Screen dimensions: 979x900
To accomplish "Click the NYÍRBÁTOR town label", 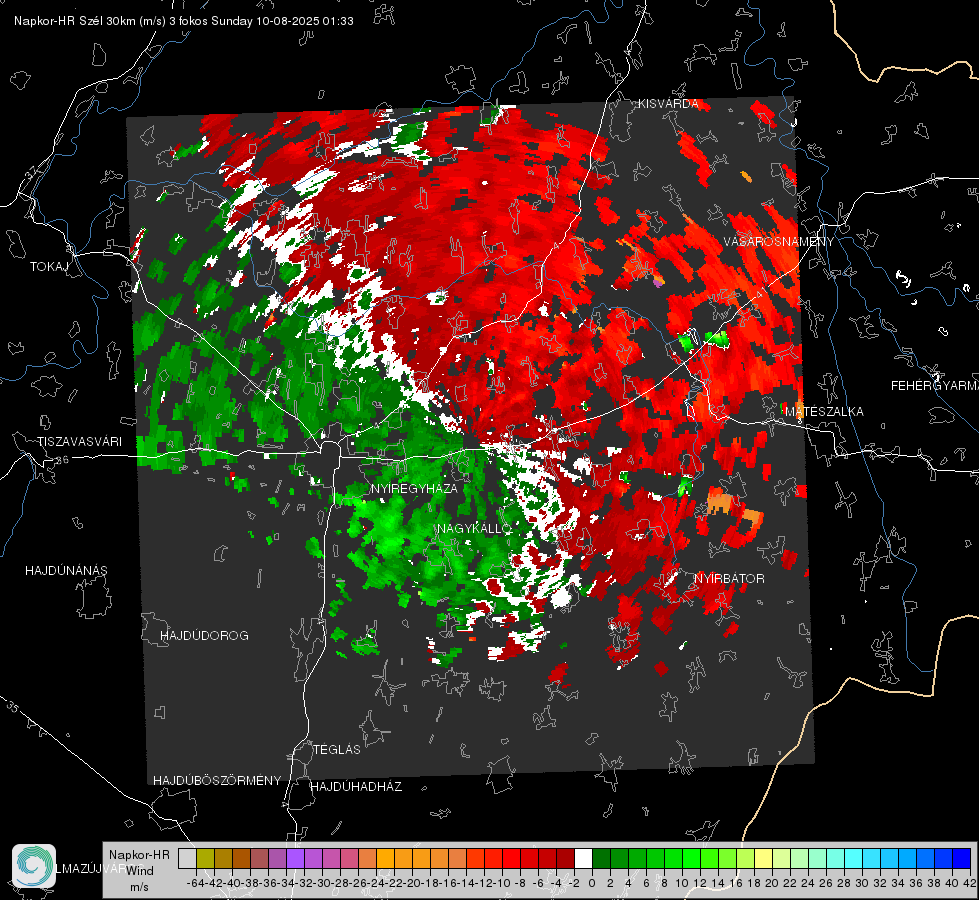I will (729, 578).
